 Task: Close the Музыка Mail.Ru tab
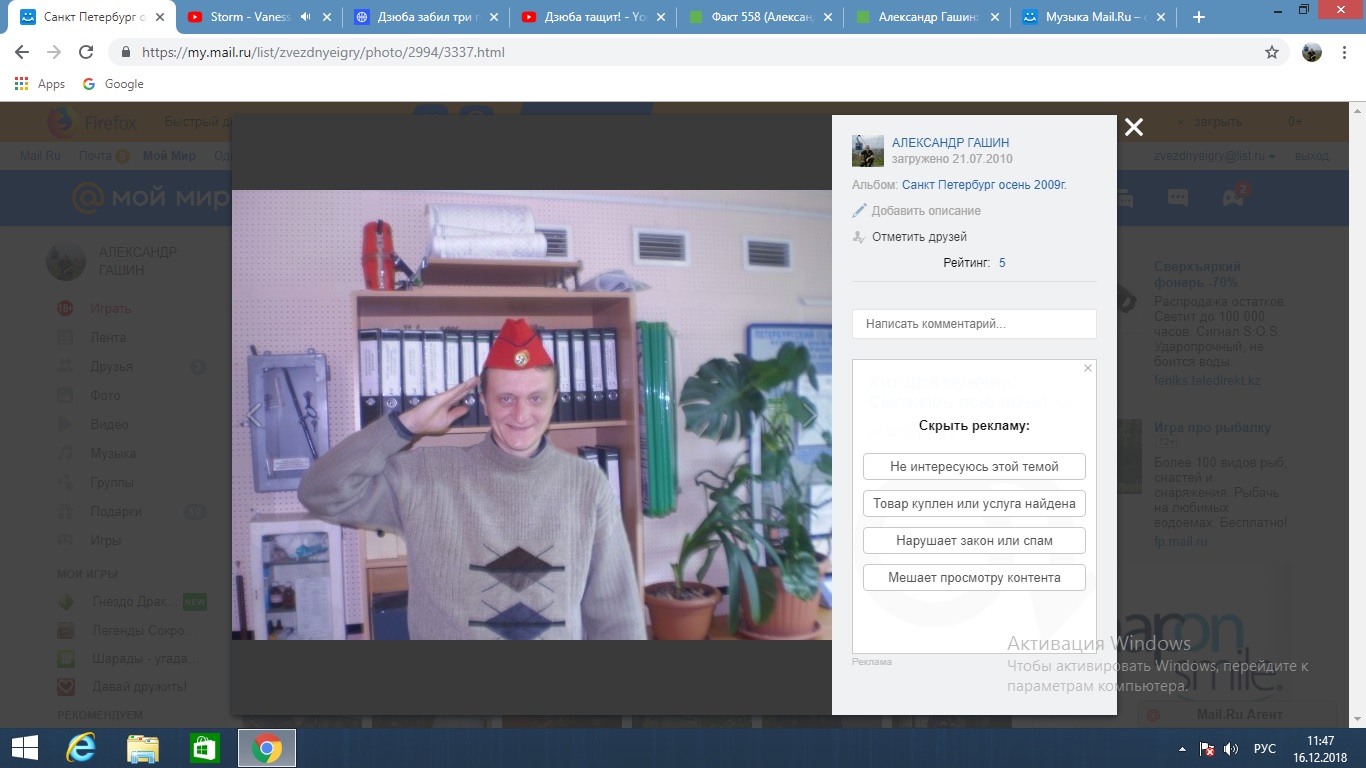1161,17
